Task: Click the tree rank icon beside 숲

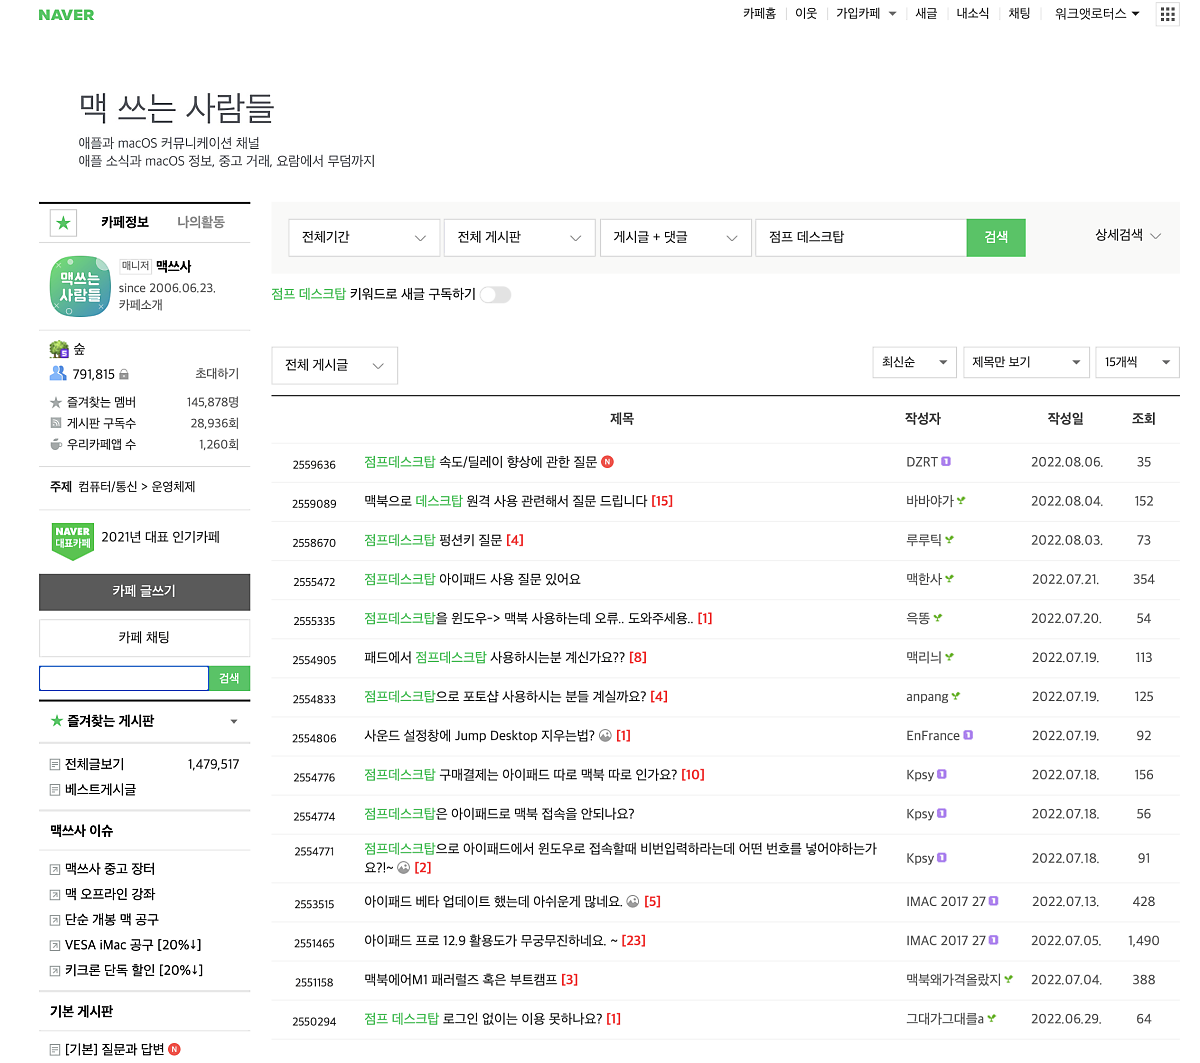Action: pyautogui.click(x=59, y=349)
